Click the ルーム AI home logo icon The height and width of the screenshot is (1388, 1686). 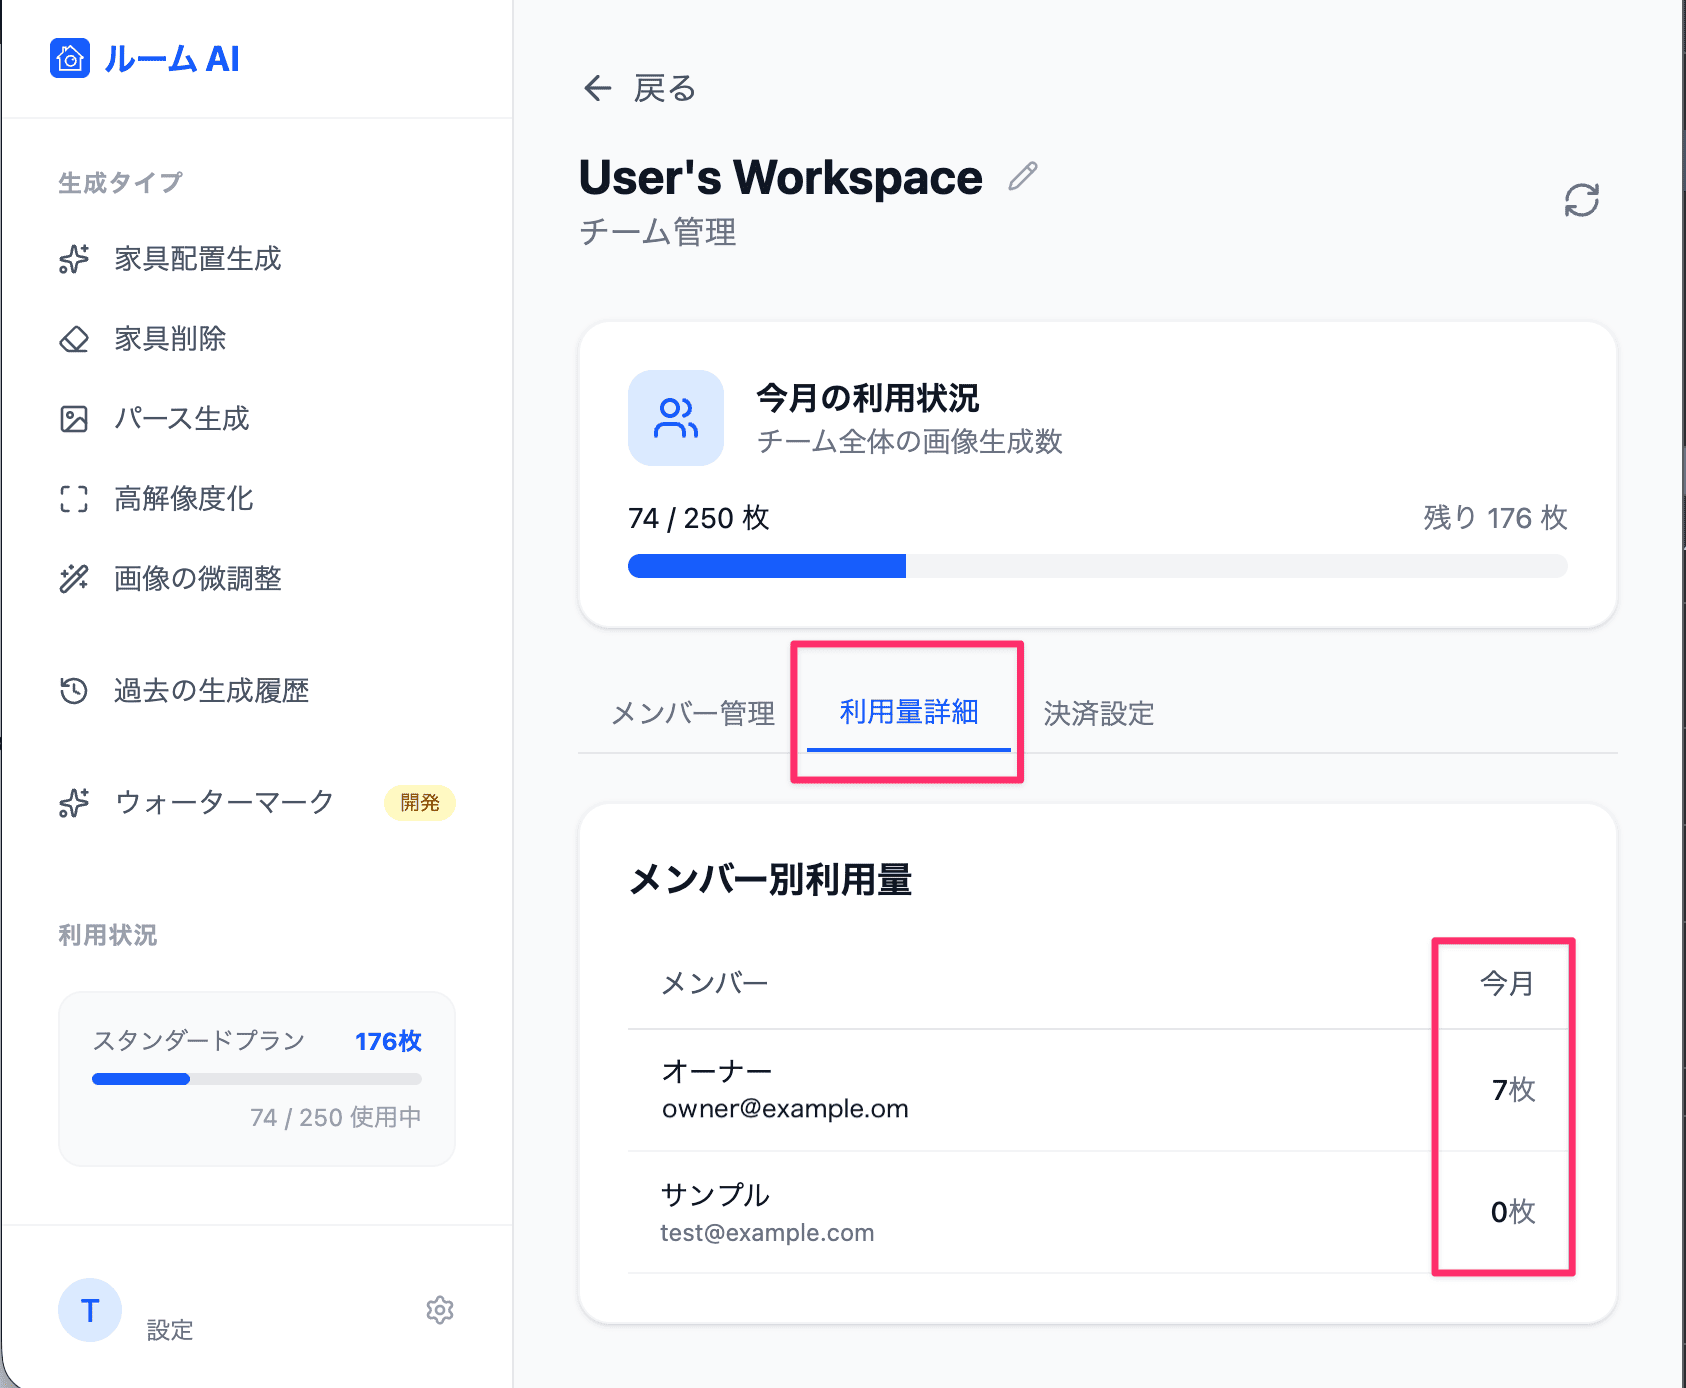click(x=70, y=59)
